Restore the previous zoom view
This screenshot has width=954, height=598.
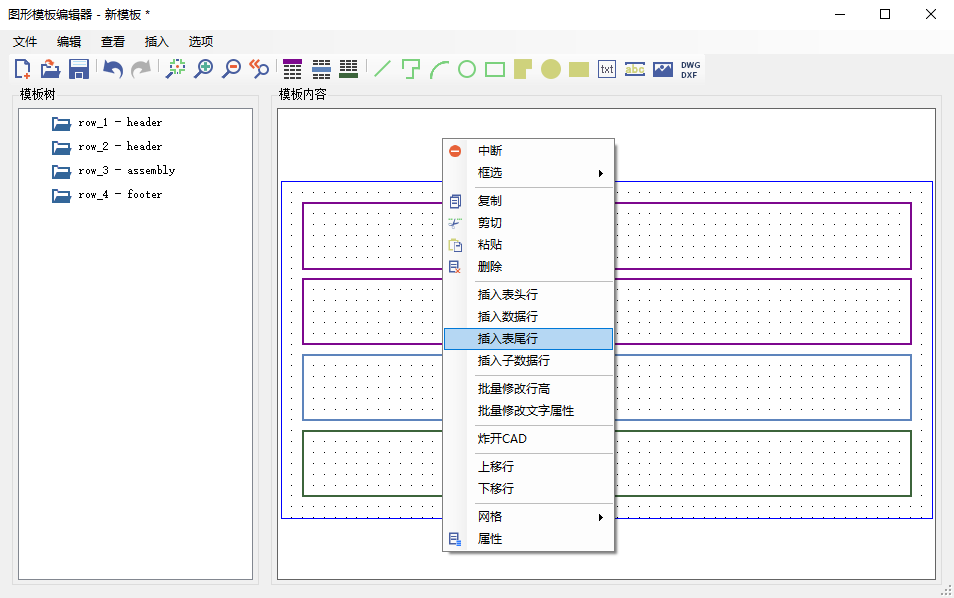tap(260, 69)
